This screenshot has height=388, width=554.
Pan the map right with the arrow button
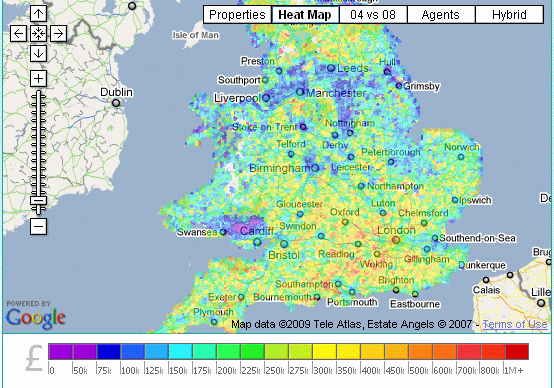[58, 34]
